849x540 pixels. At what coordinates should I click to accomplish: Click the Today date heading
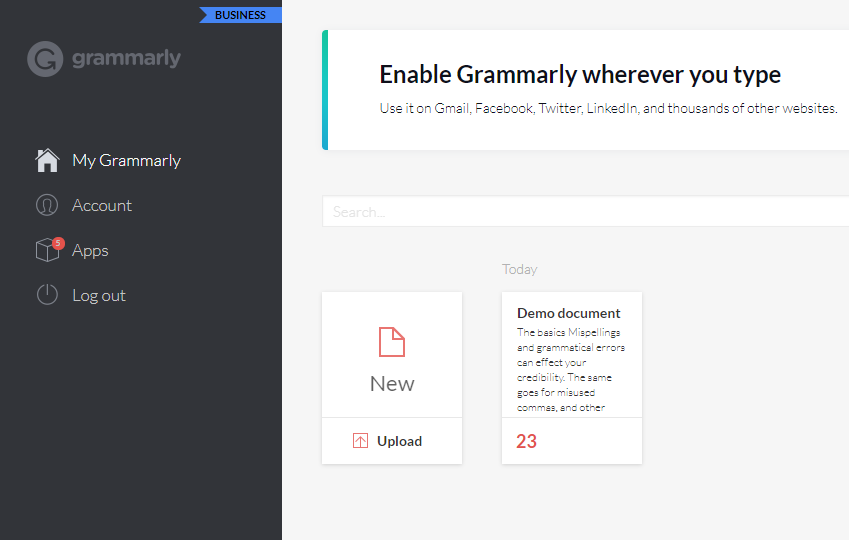[x=519, y=269]
